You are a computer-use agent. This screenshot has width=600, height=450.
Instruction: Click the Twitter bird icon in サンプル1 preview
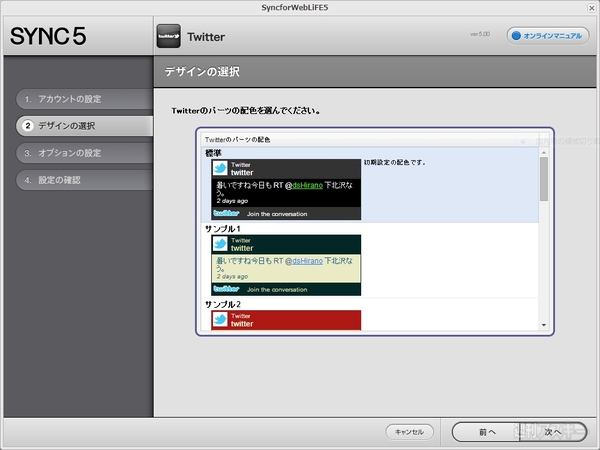click(220, 244)
